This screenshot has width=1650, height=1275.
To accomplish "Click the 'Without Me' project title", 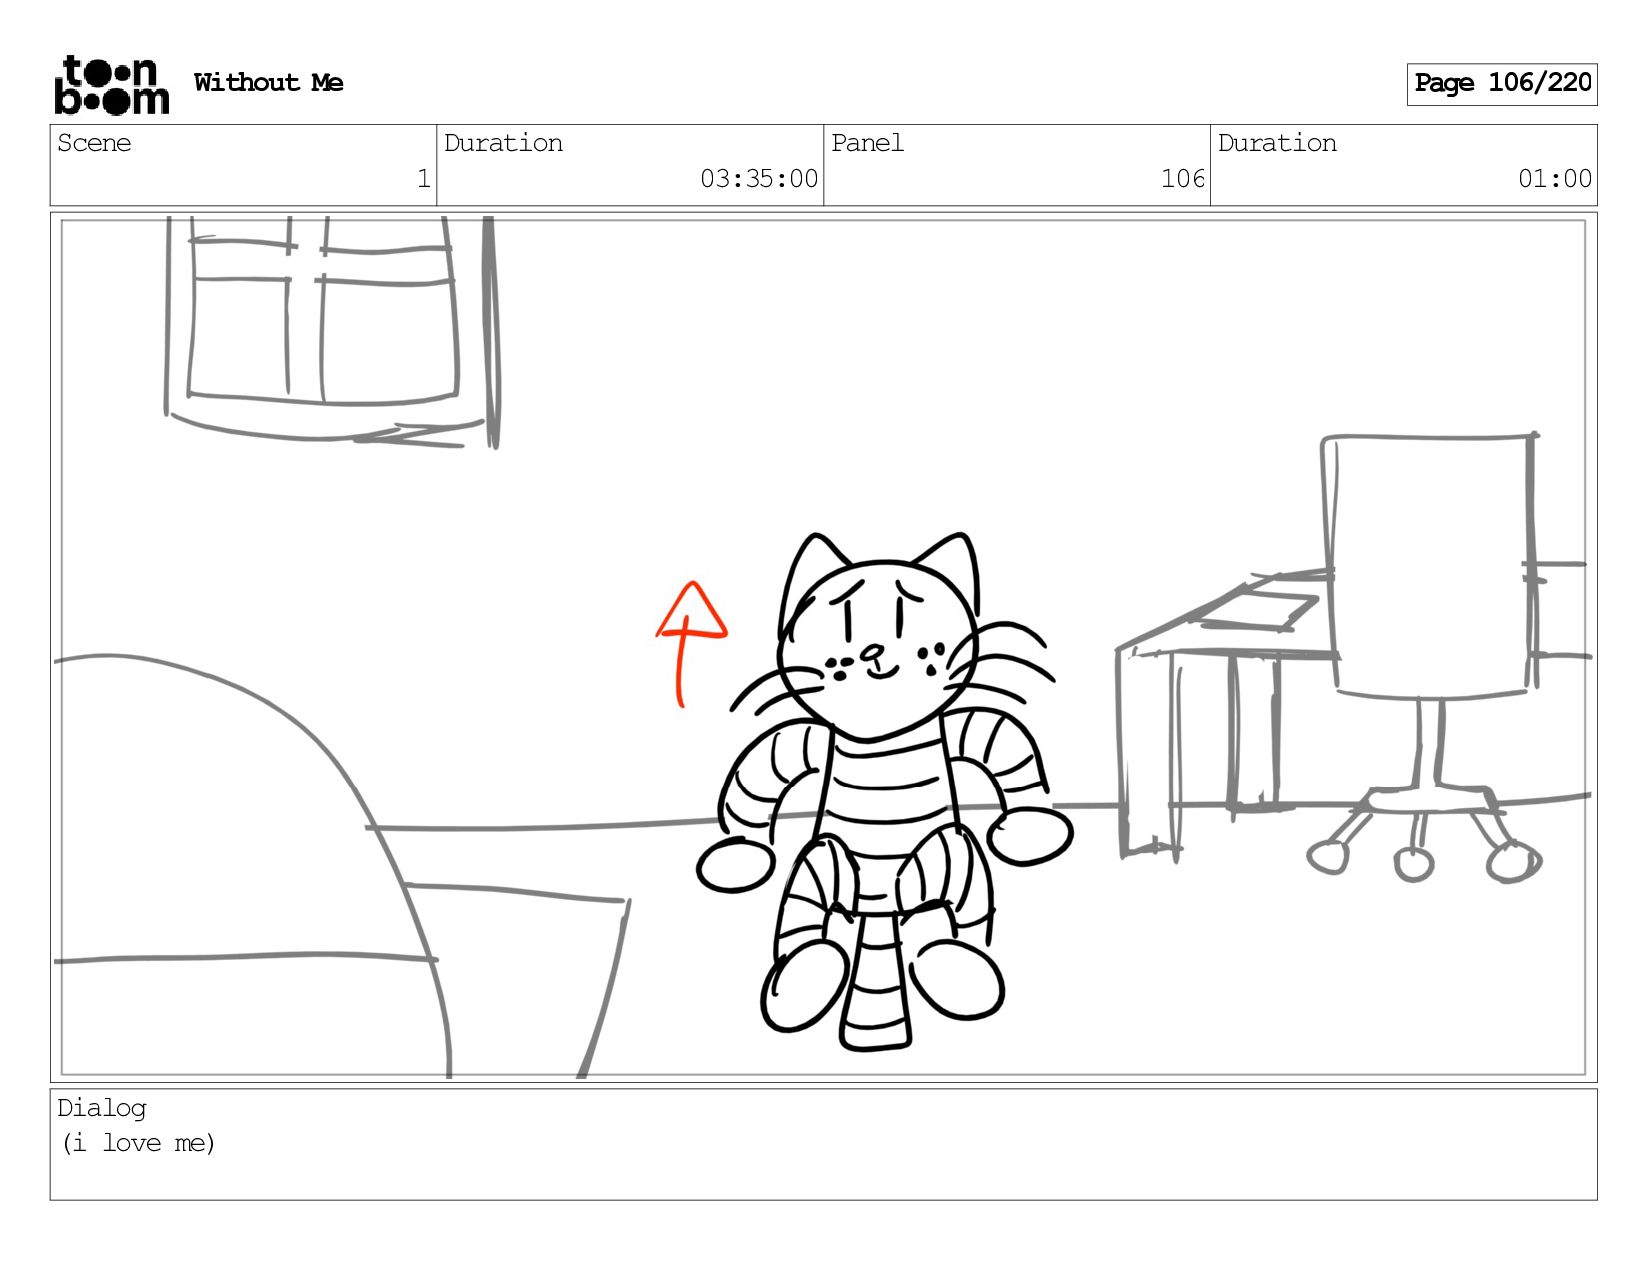I will pos(269,83).
